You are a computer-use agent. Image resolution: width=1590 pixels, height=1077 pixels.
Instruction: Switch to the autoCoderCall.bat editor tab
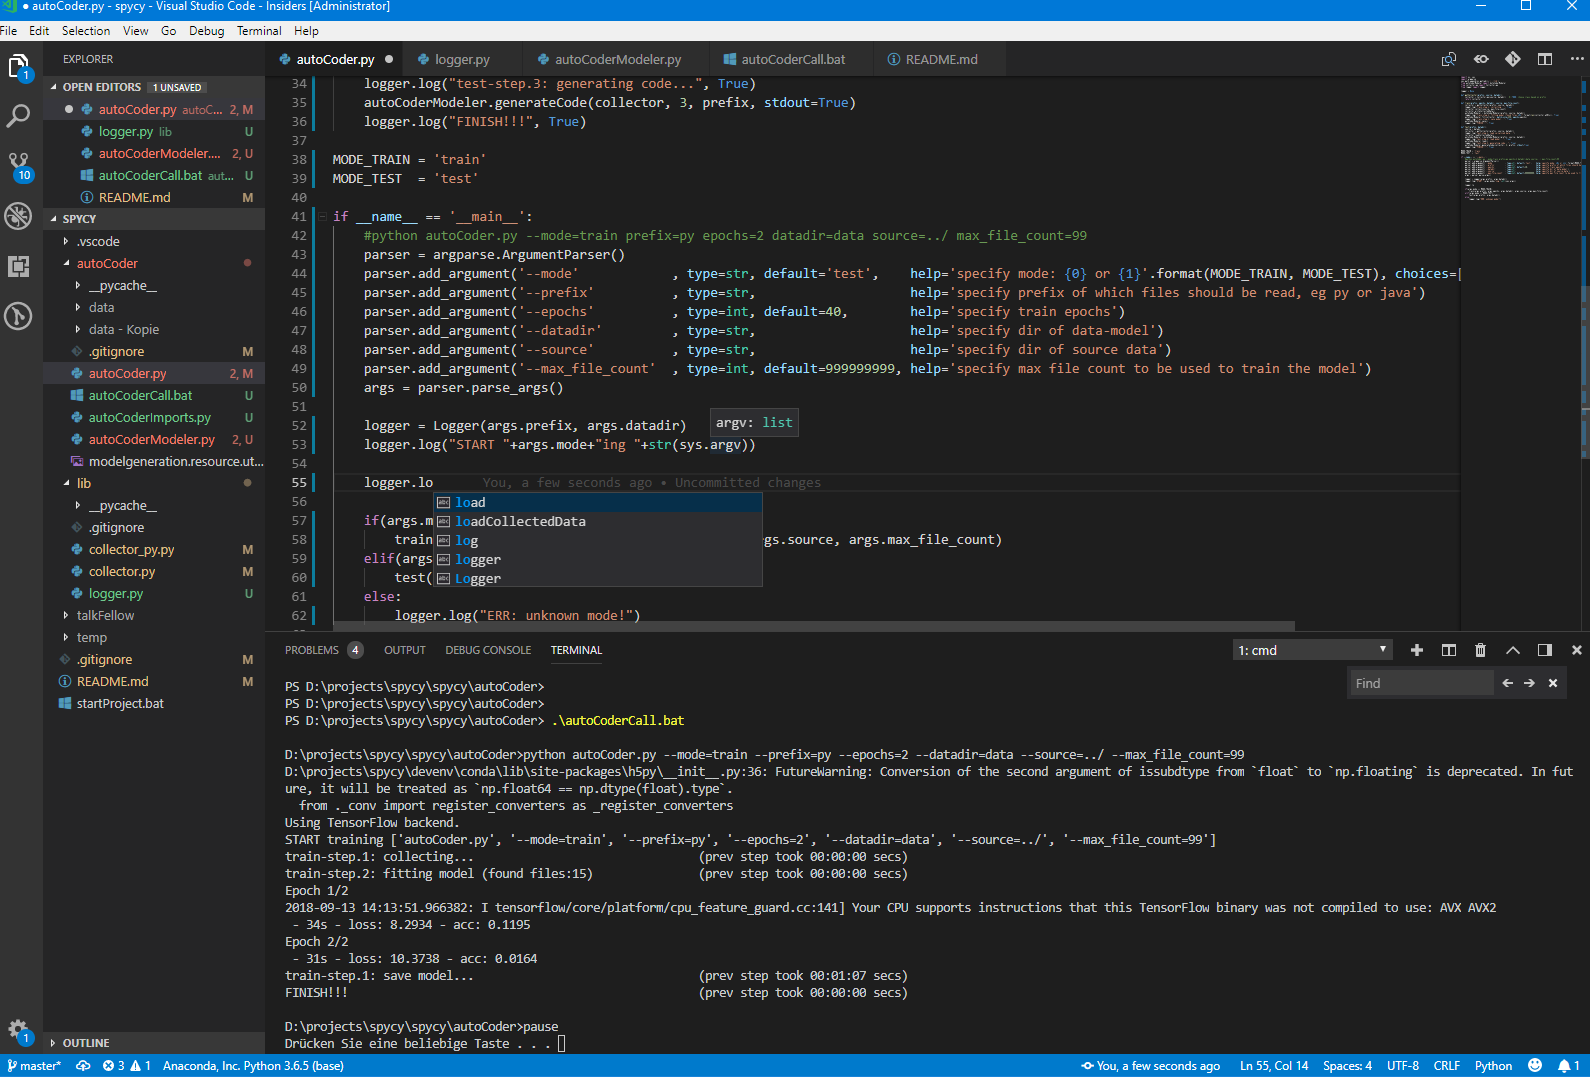[x=791, y=59]
